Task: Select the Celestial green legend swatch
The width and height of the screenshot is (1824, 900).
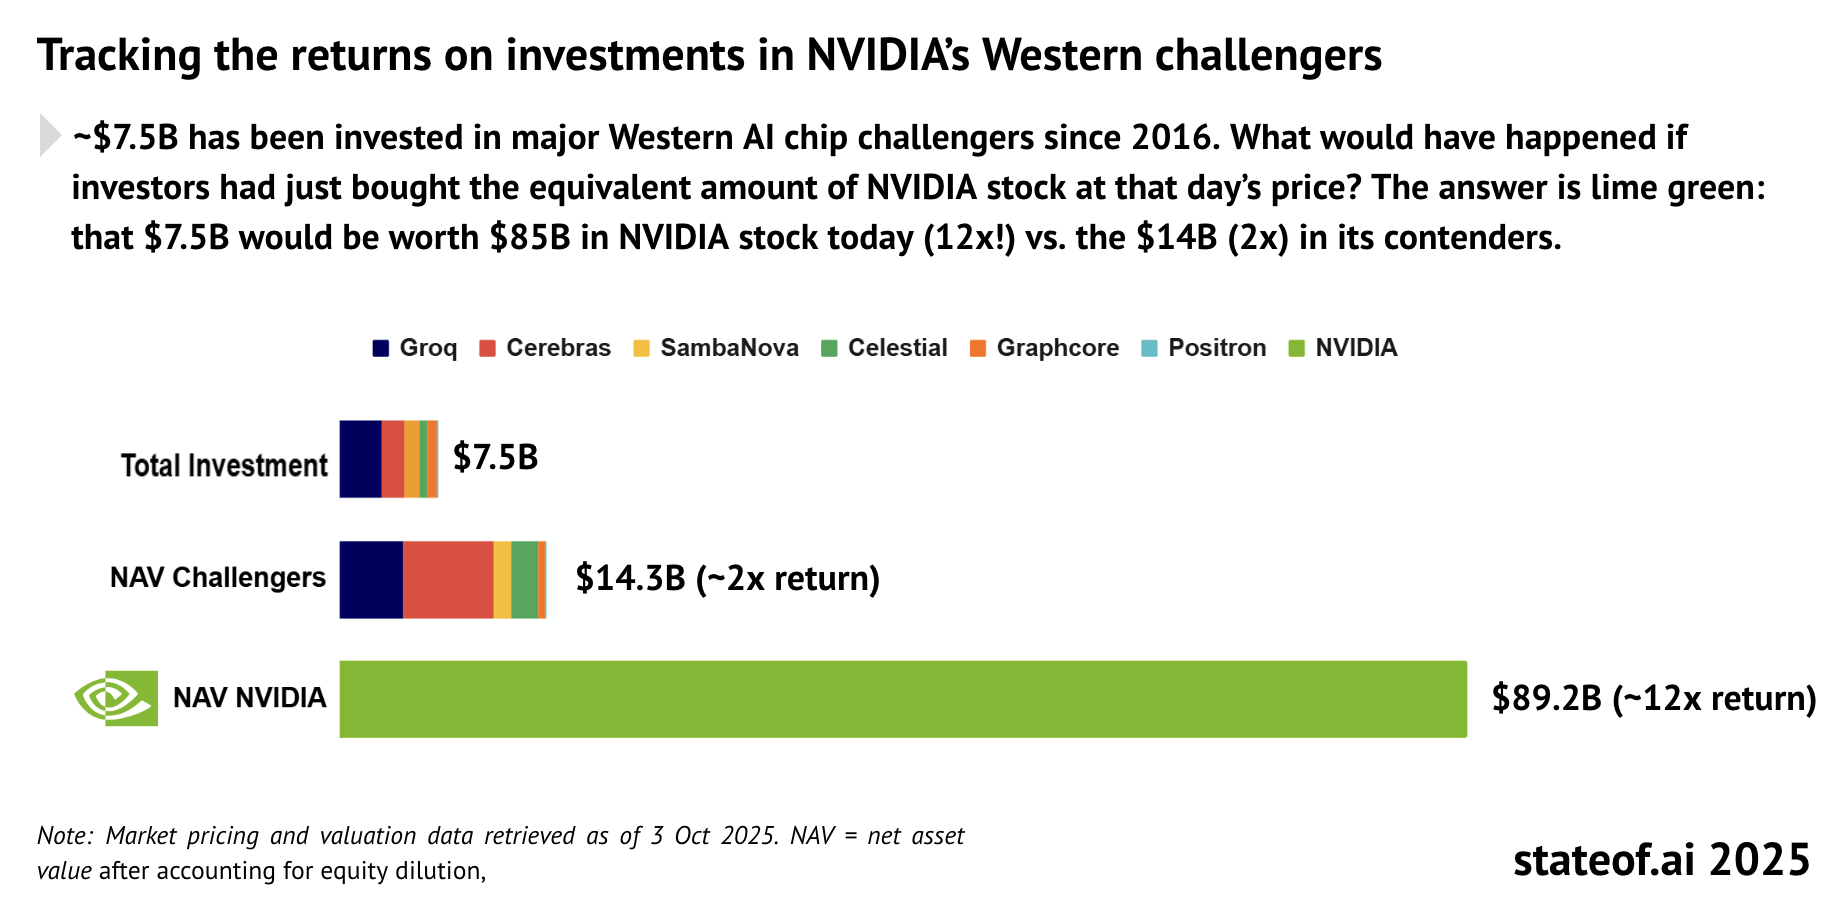Action: (x=828, y=349)
